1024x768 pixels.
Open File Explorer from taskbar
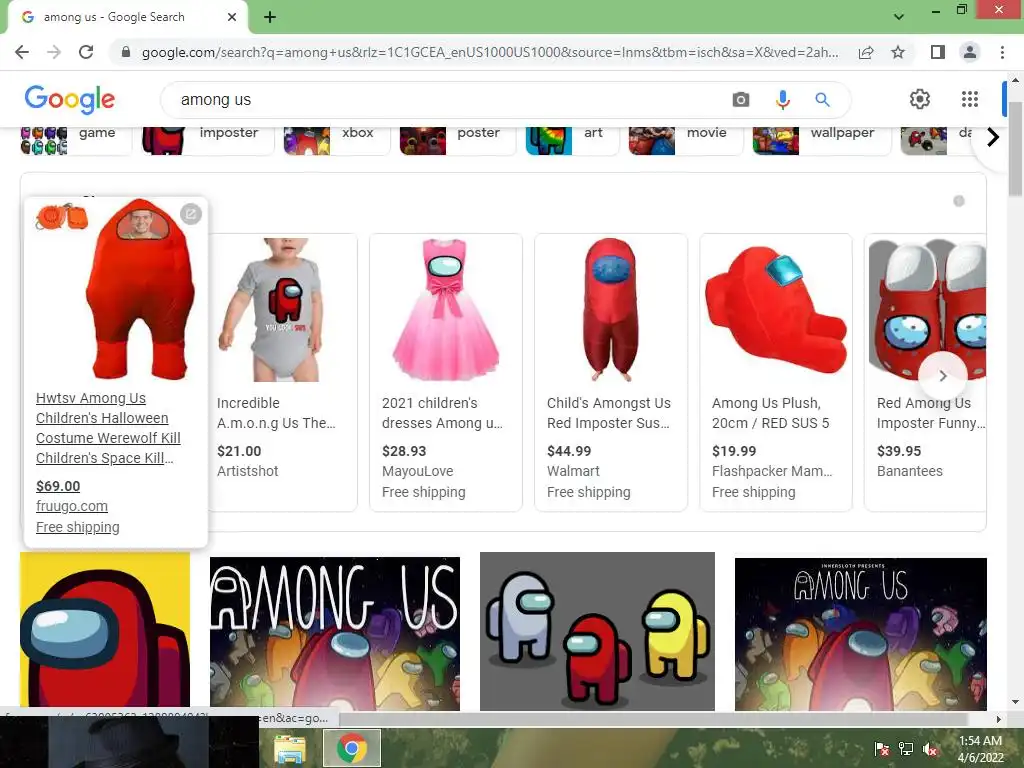click(x=289, y=748)
